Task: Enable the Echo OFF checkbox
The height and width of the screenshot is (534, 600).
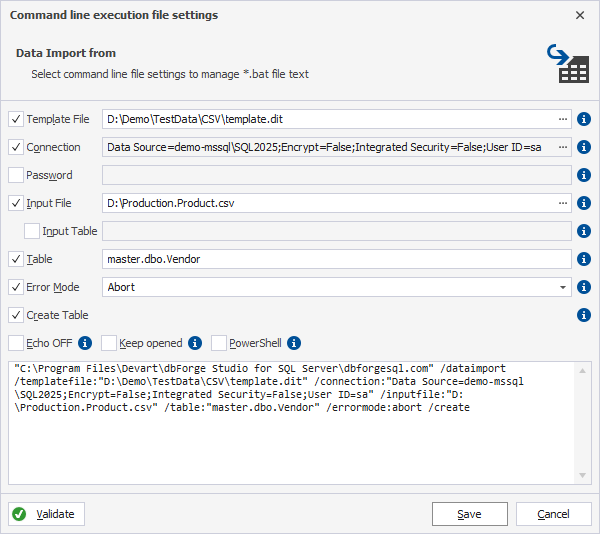Action: (16, 343)
